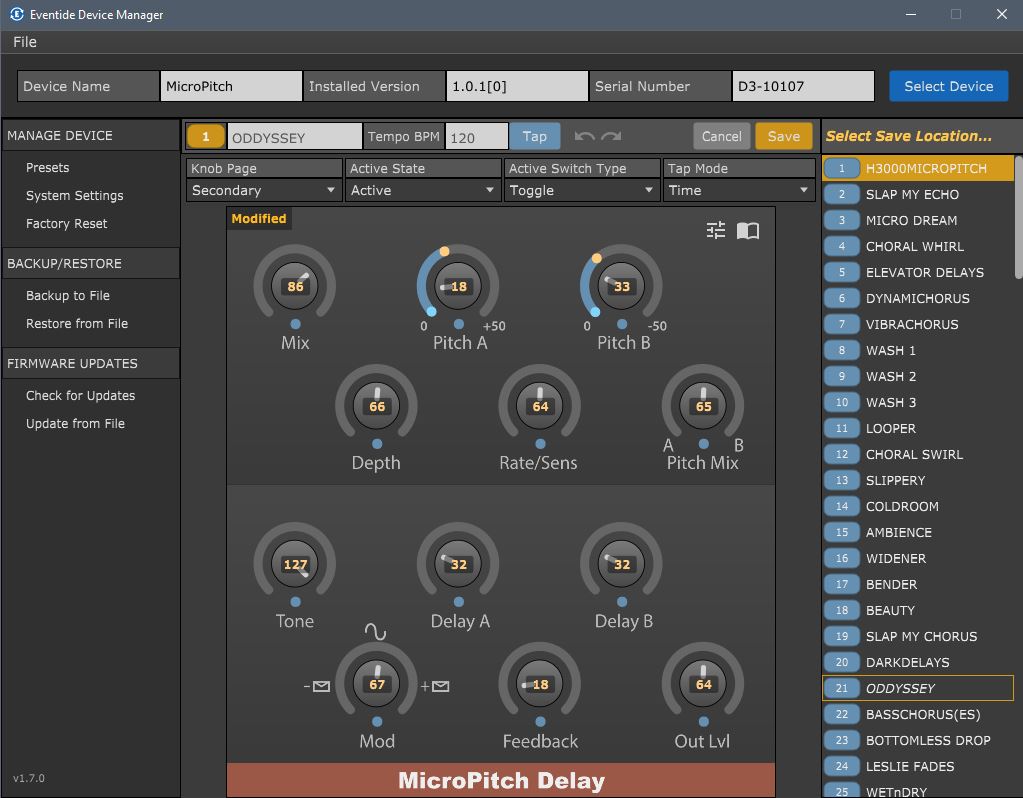Click the blue dot under Mod knob
The height and width of the screenshot is (798, 1023).
click(x=377, y=722)
